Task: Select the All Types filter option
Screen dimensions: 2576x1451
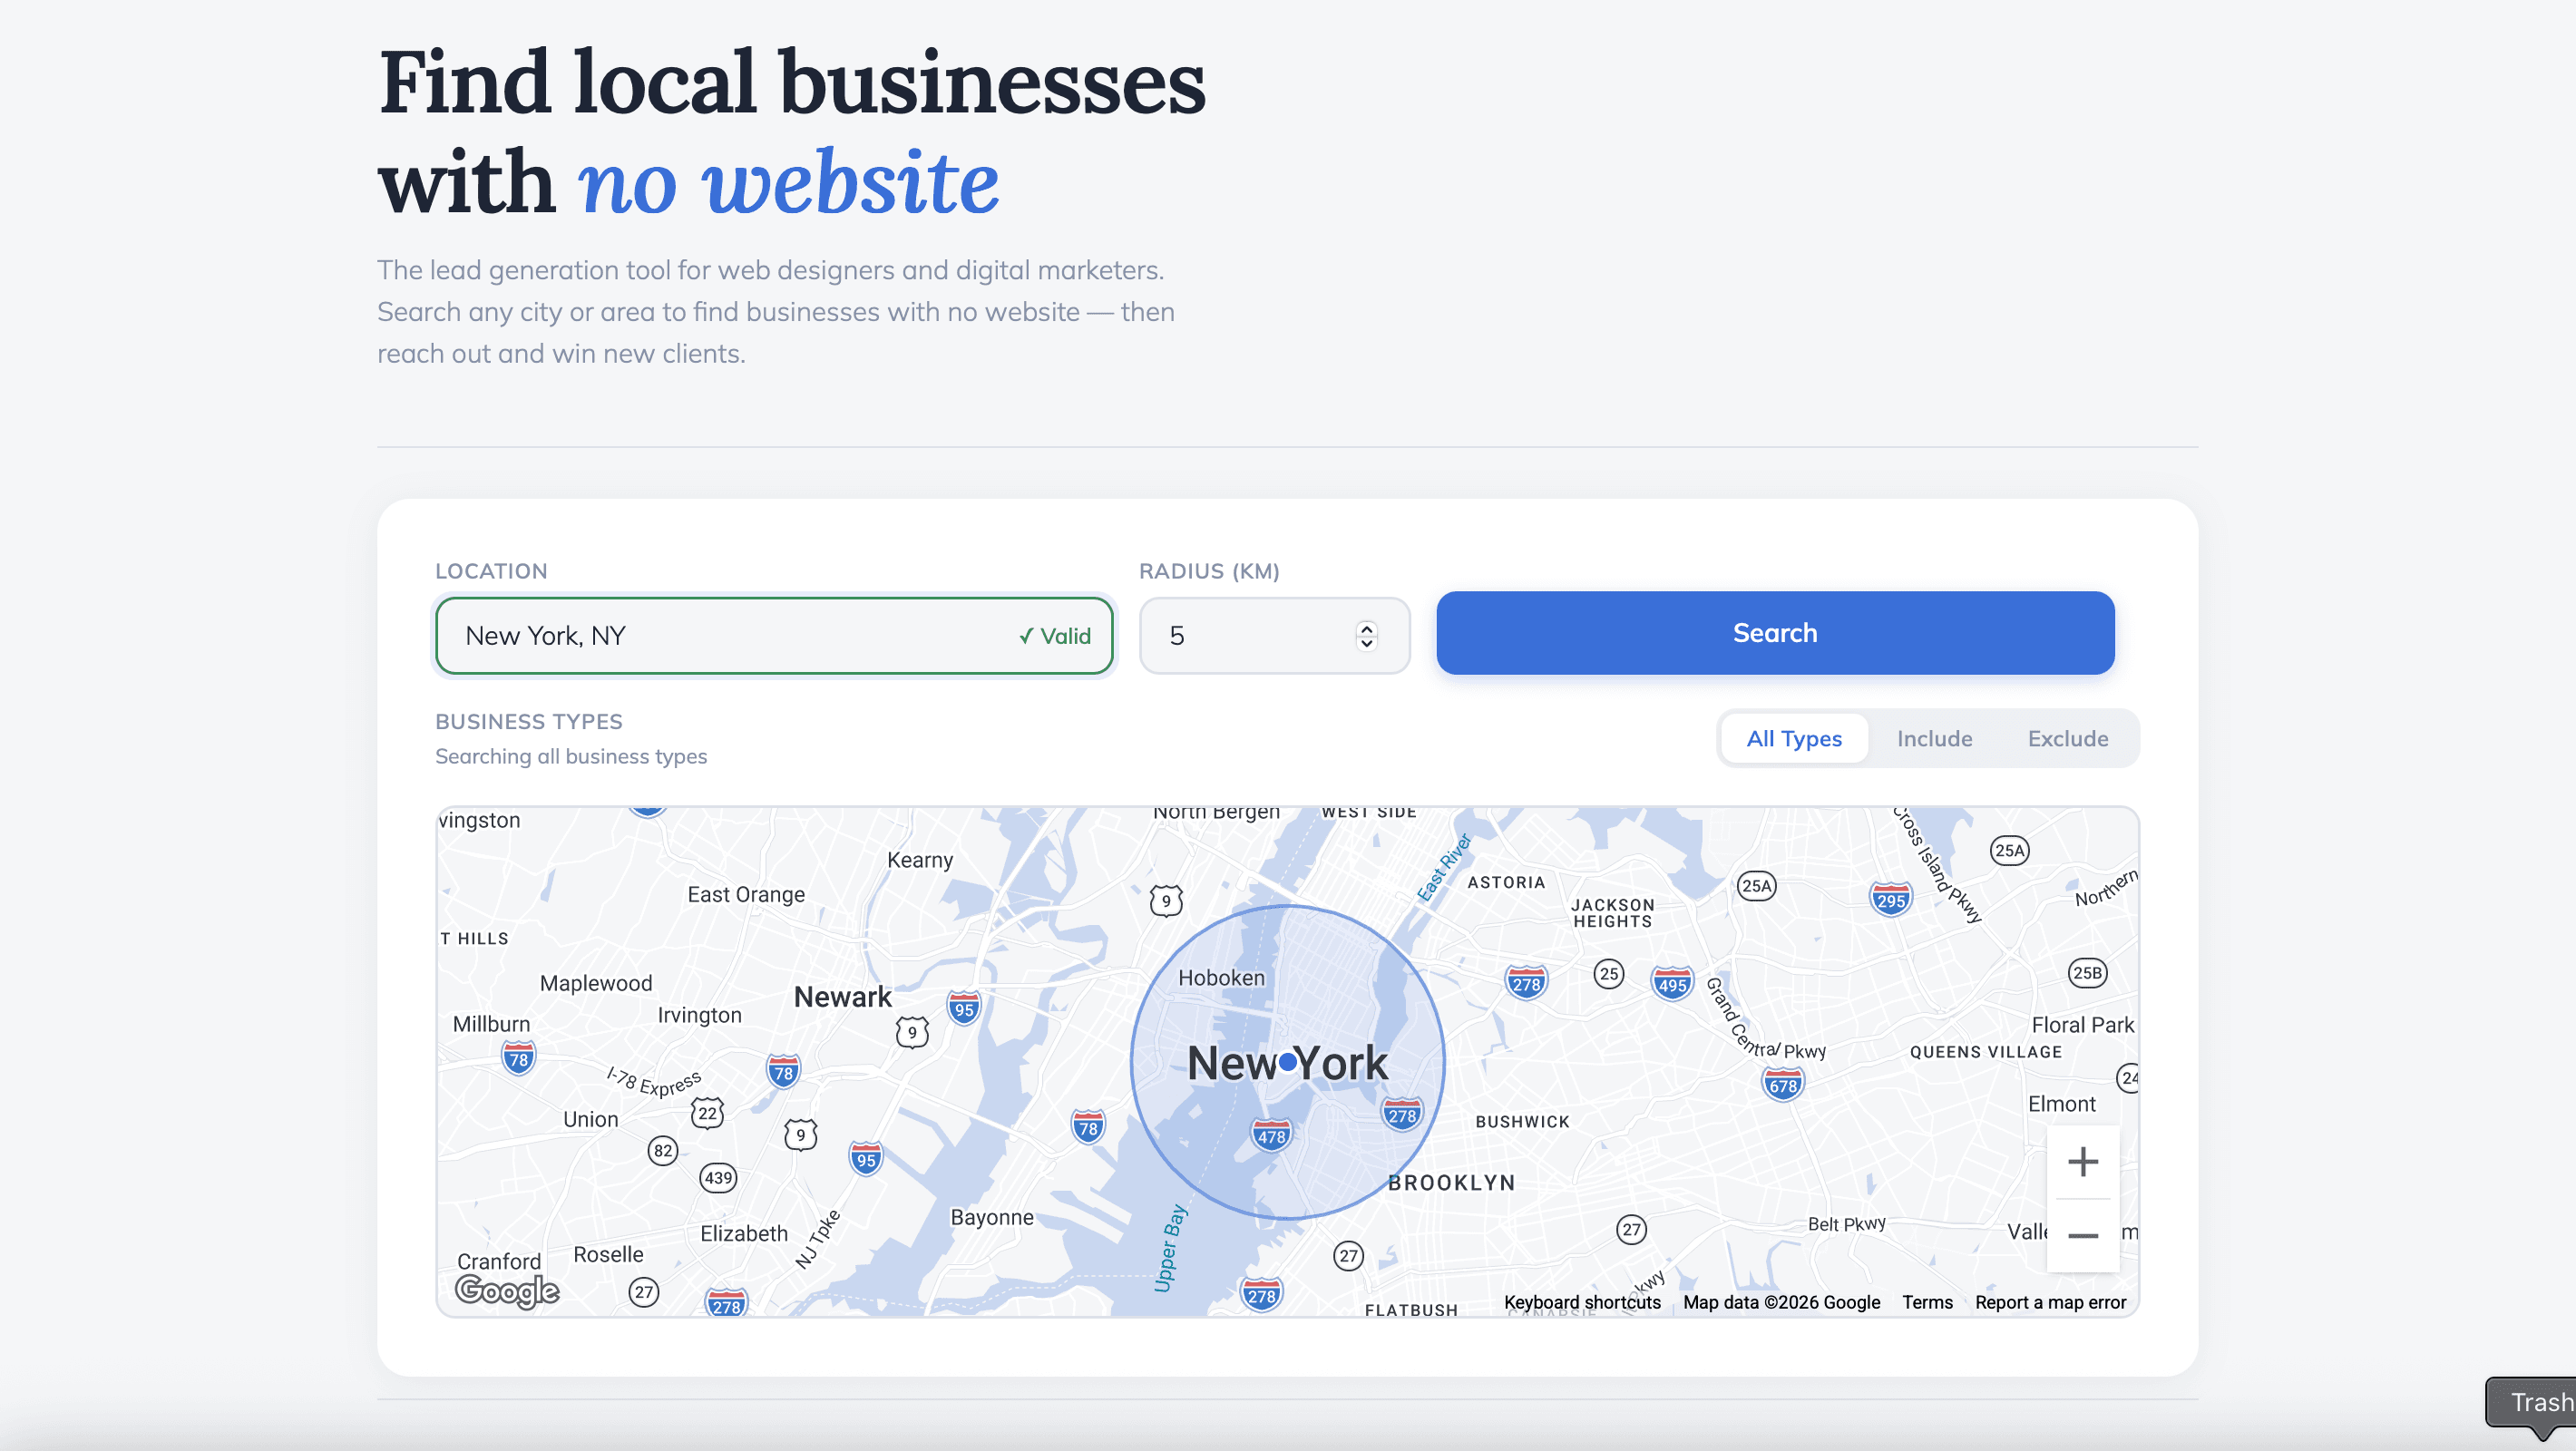Action: (x=1793, y=738)
